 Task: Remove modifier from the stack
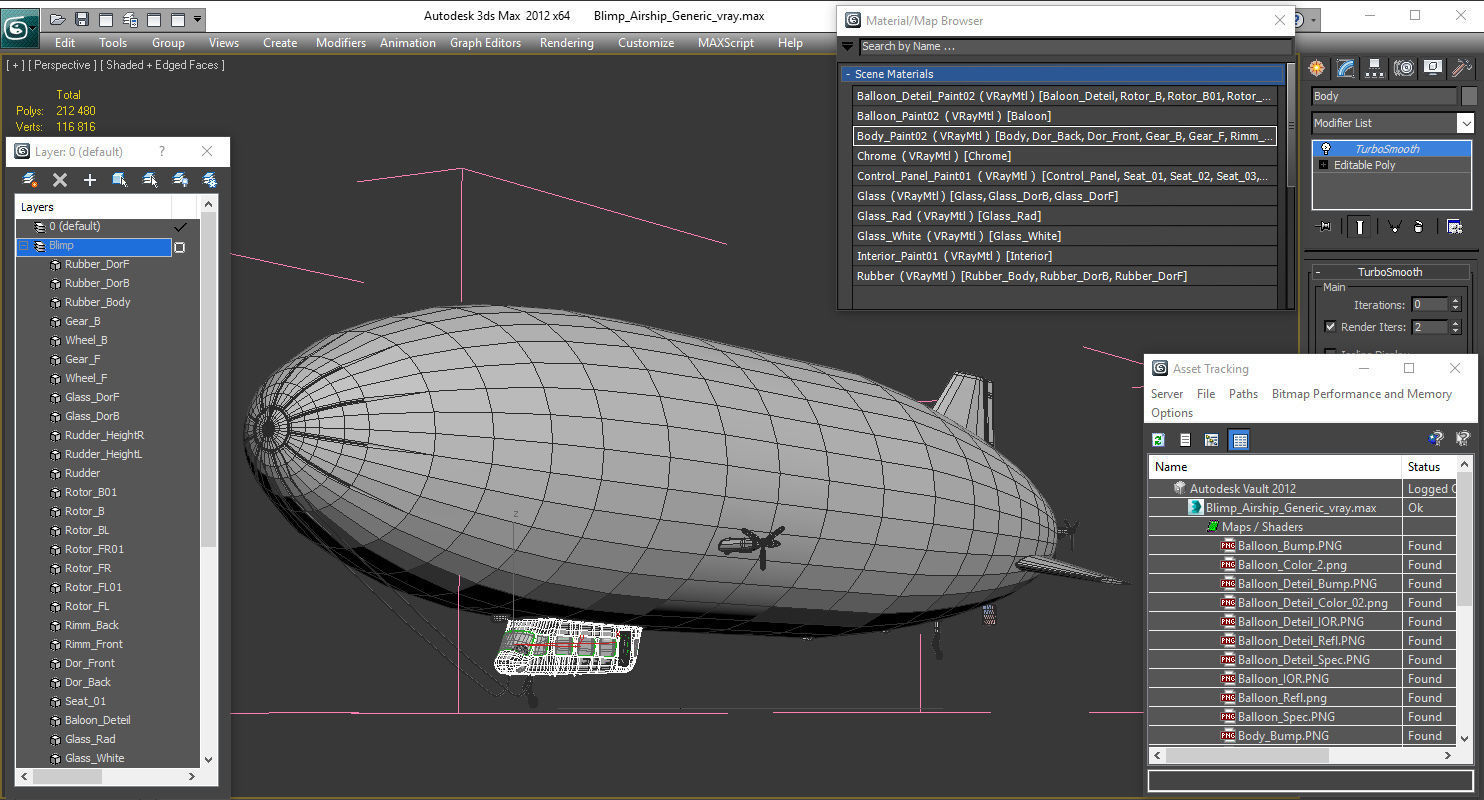tap(1418, 227)
